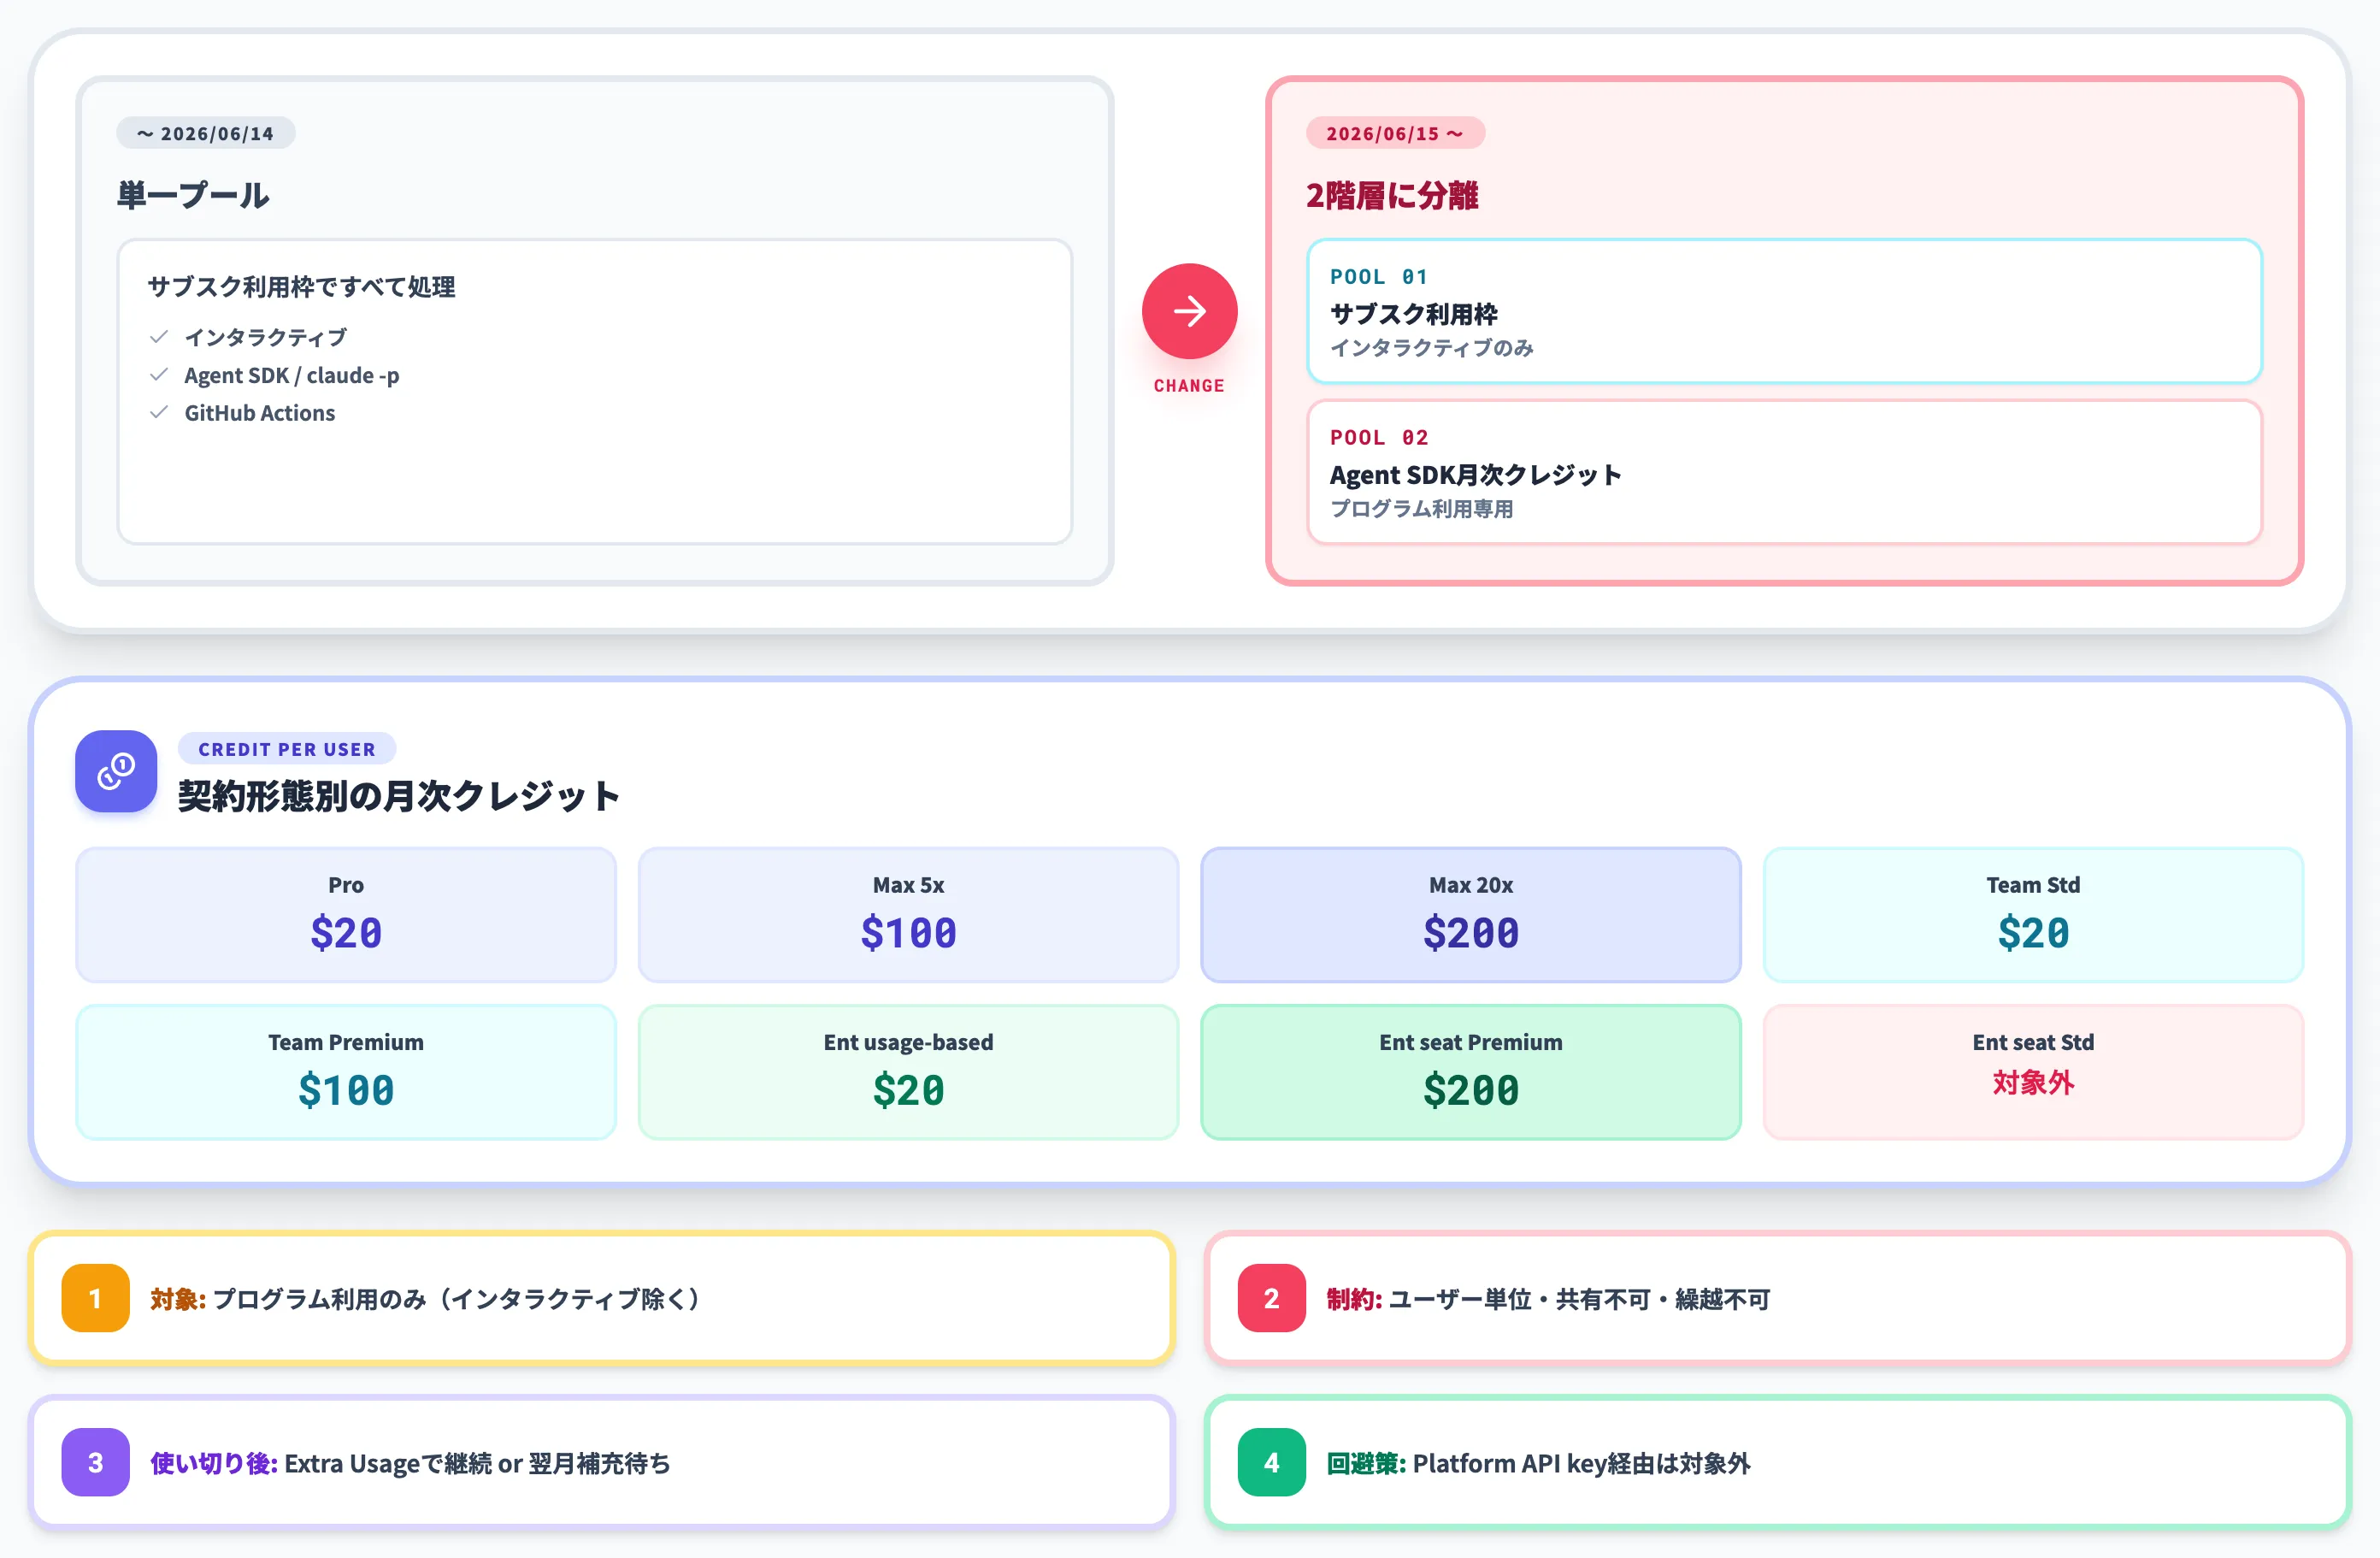This screenshot has height=1558, width=2380.
Task: Click the インタラクティブ list item text
Action: pyautogui.click(x=266, y=337)
